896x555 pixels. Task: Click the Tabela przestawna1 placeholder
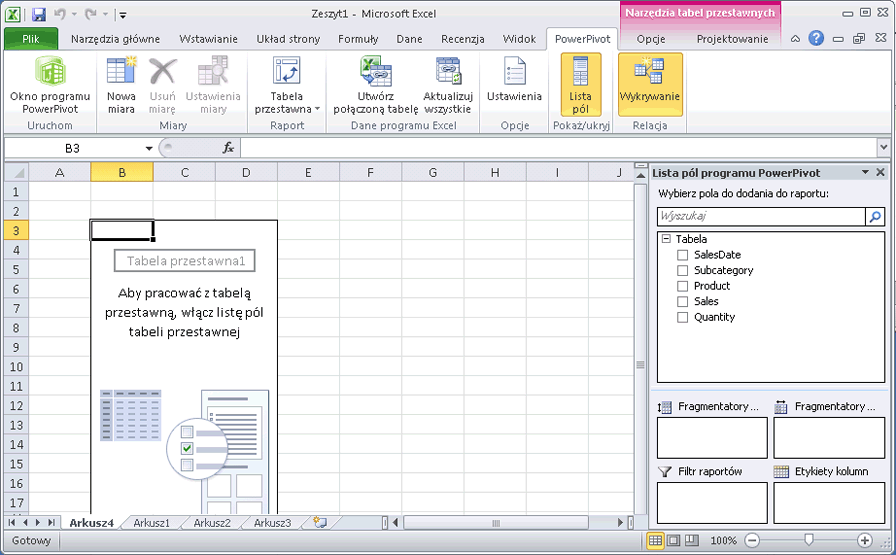click(185, 261)
